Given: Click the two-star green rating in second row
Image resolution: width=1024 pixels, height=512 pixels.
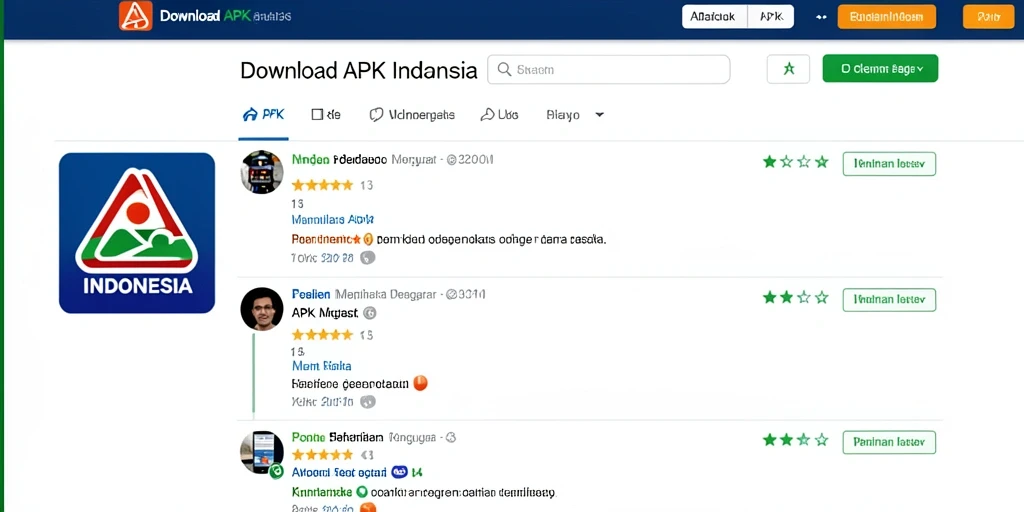Looking at the screenshot, I should pos(795,298).
